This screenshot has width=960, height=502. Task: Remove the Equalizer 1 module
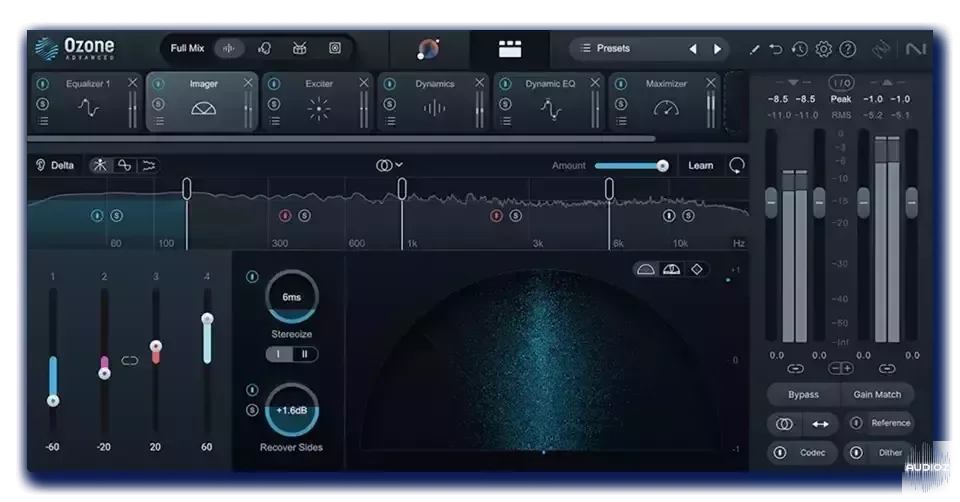[132, 83]
